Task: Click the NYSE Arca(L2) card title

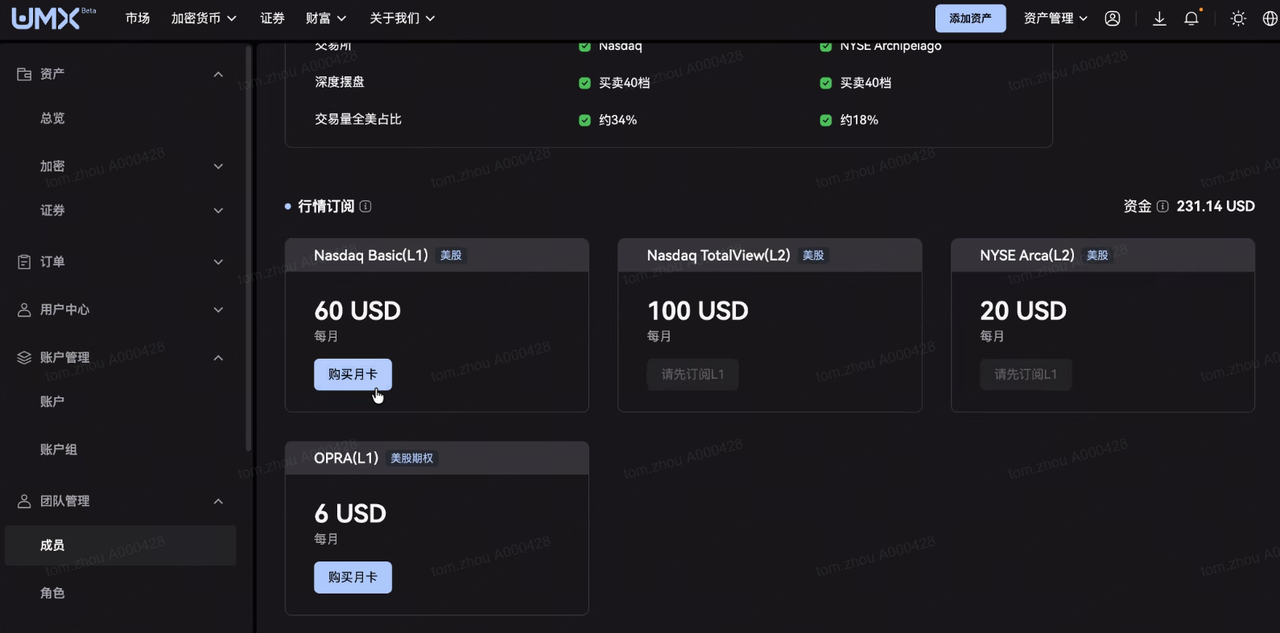Action: click(x=1027, y=255)
